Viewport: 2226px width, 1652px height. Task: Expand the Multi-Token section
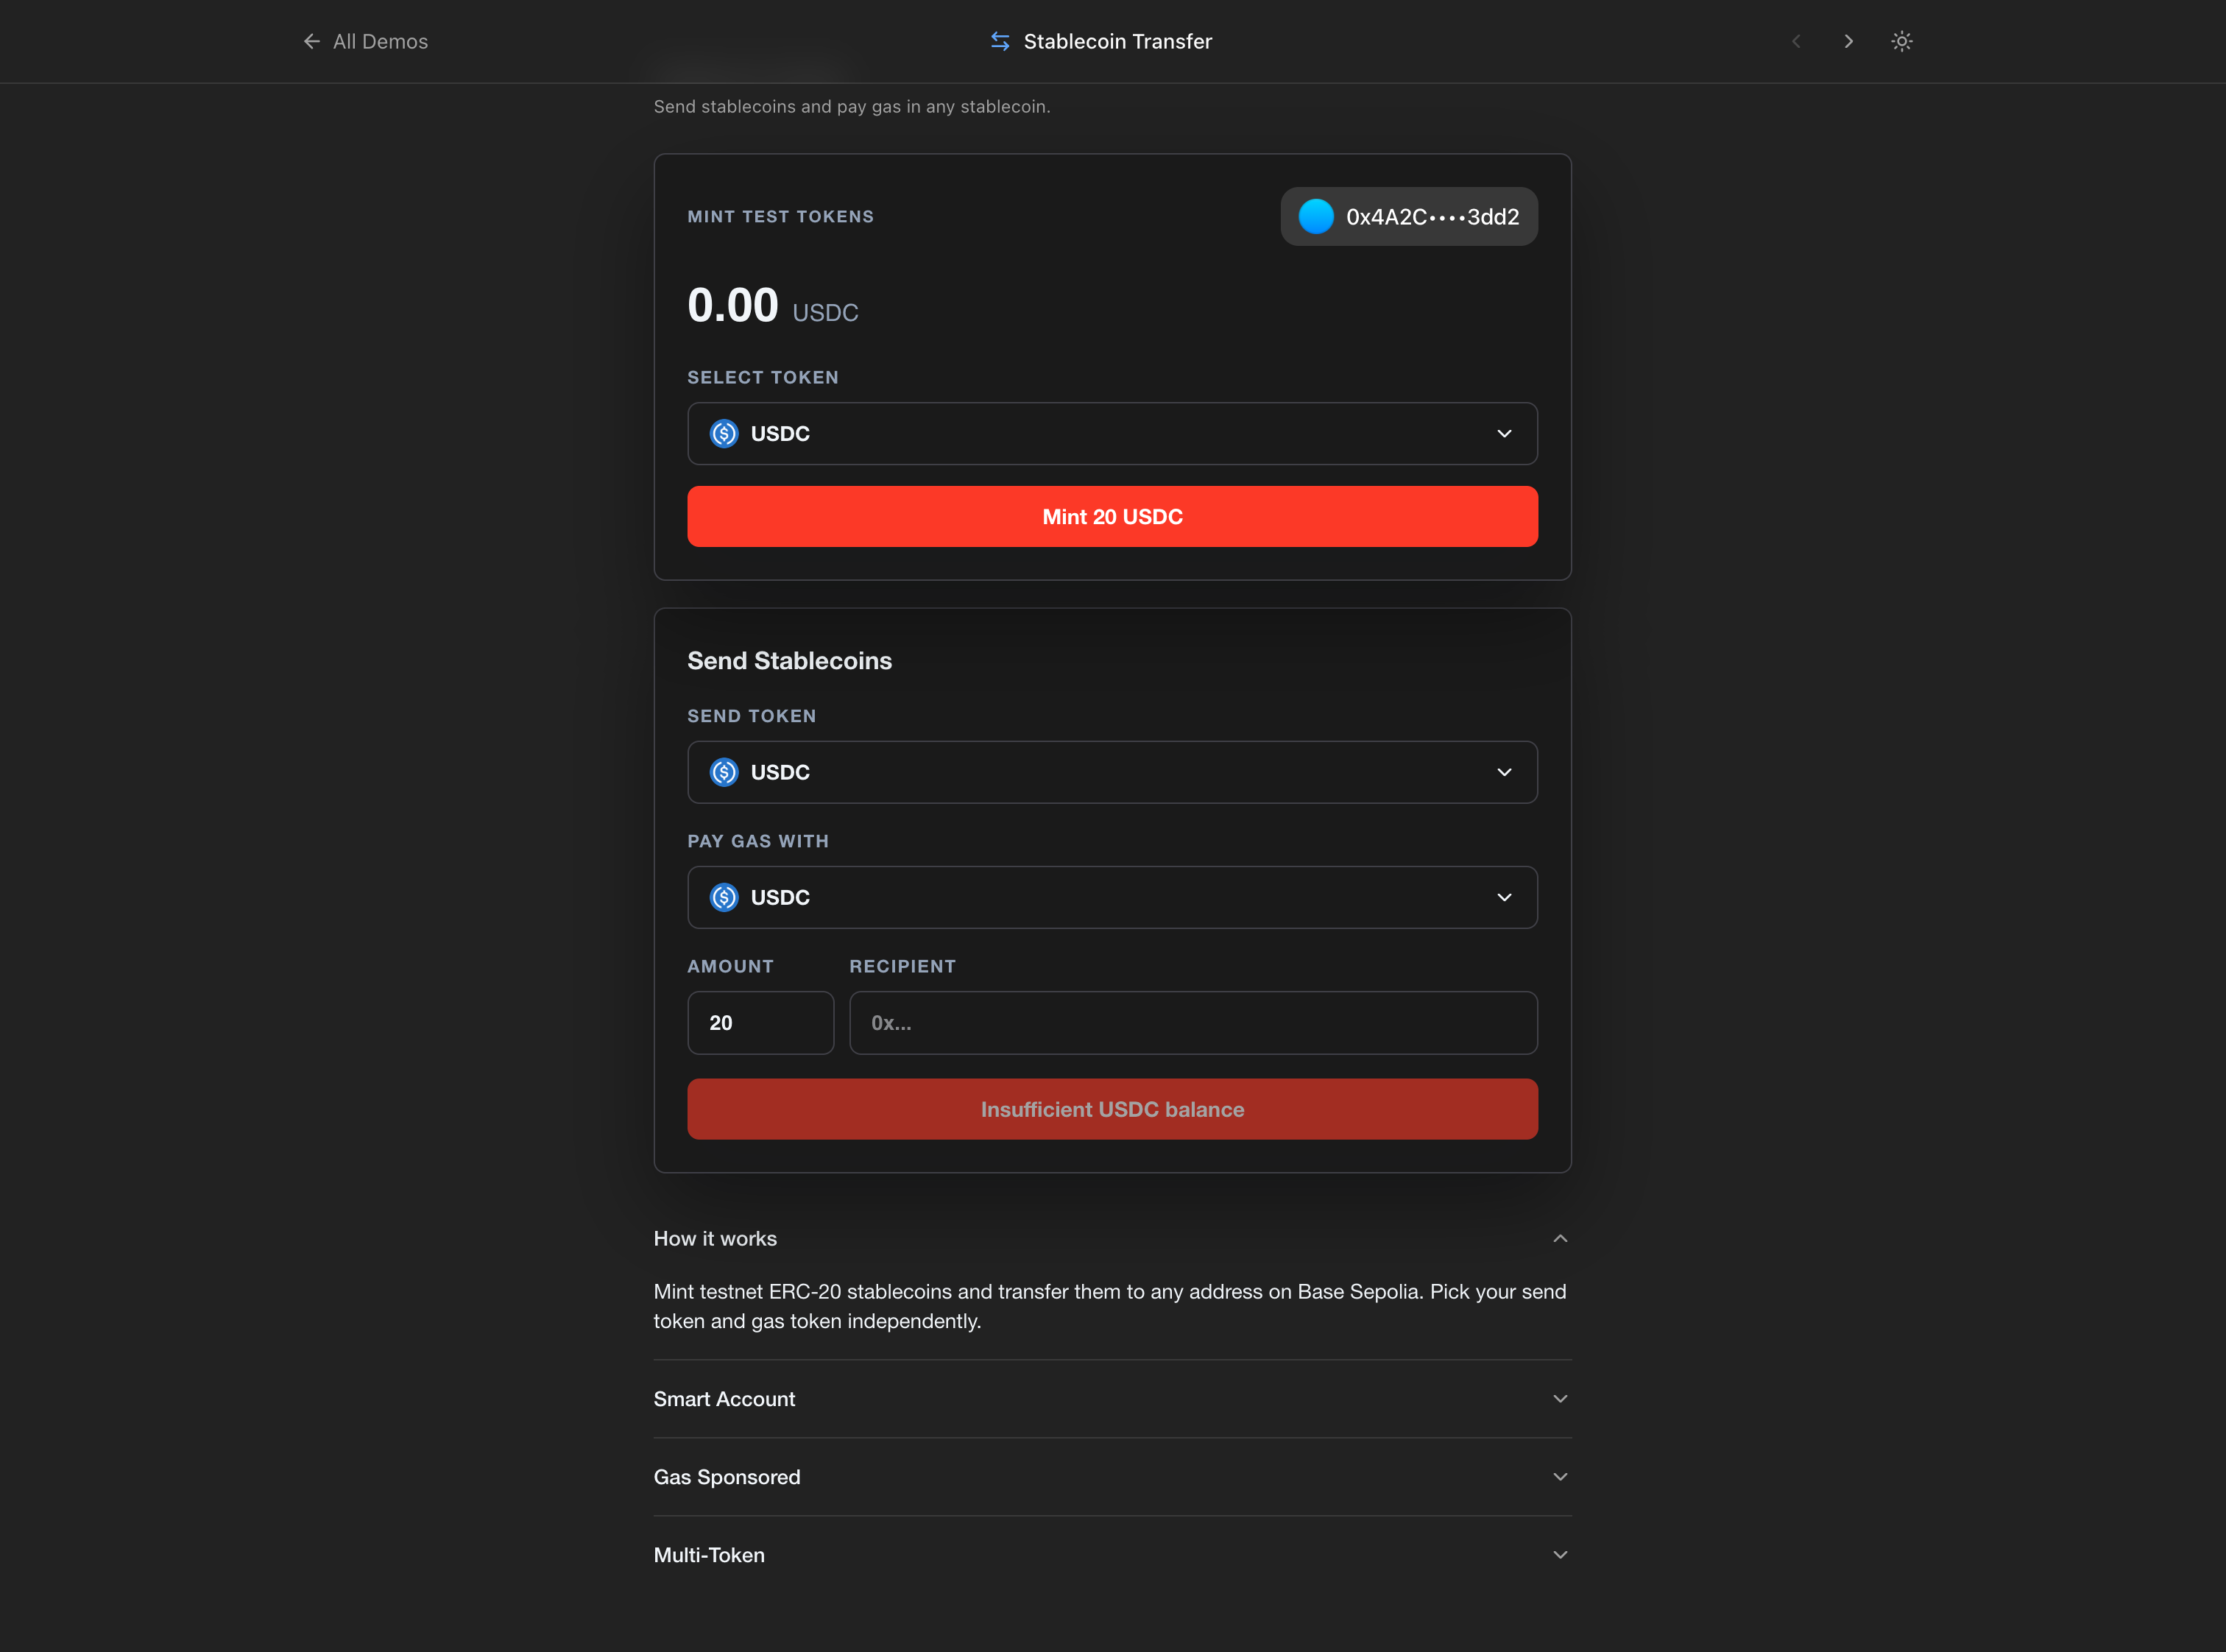point(1559,1555)
